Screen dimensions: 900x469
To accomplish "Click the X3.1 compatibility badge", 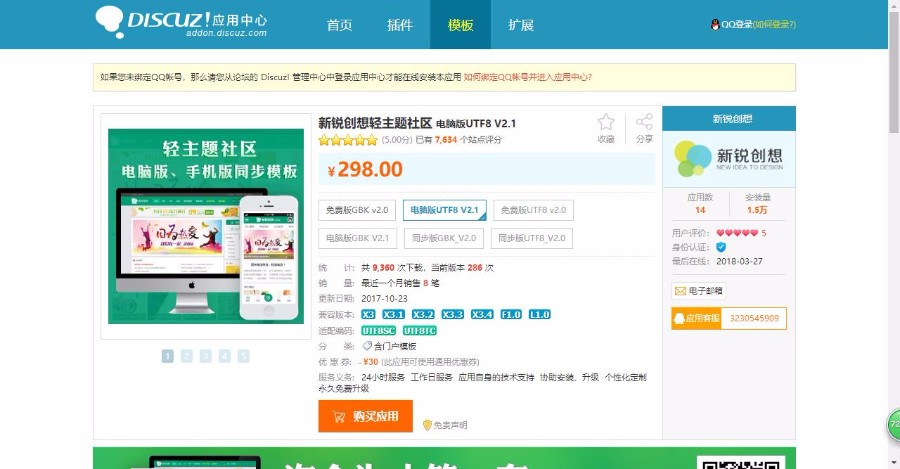I will click(394, 315).
